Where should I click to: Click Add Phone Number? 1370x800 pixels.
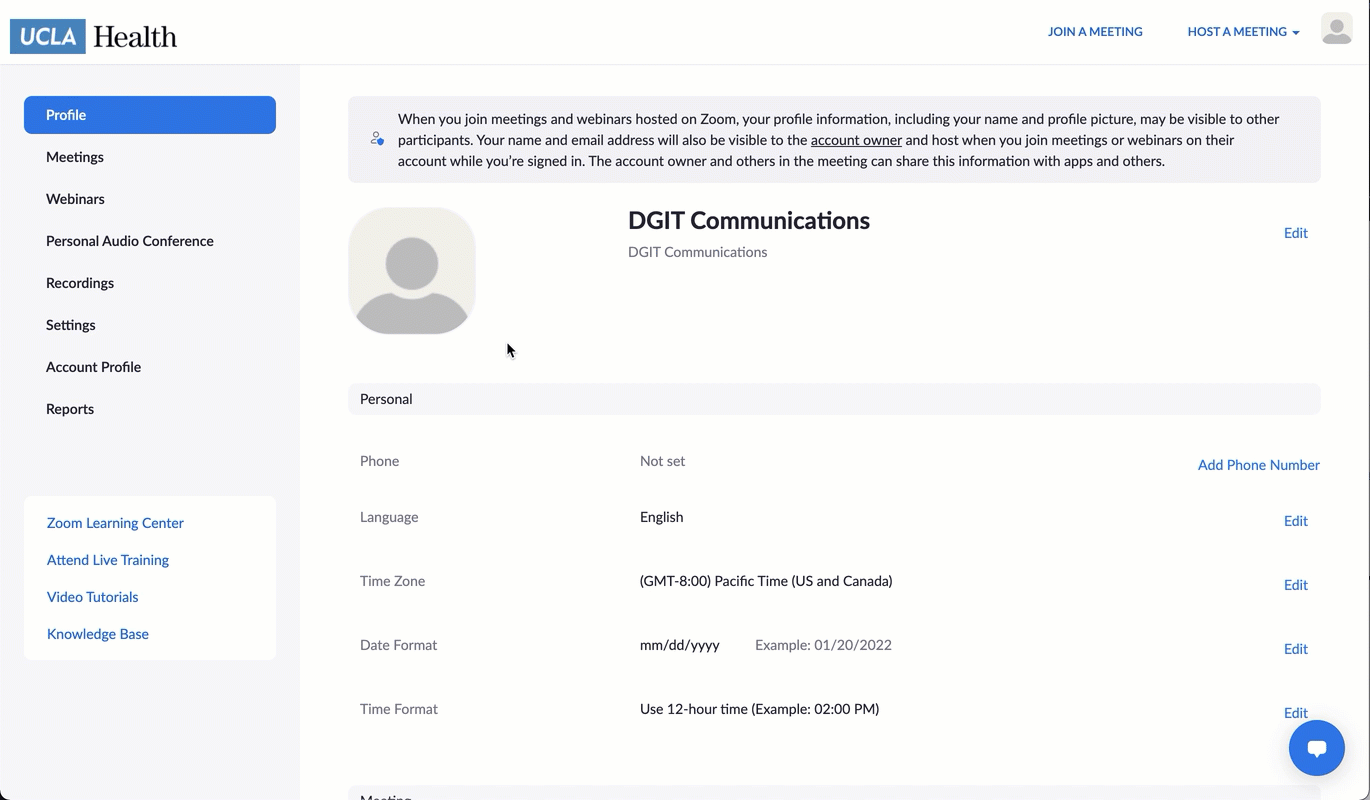click(1259, 465)
